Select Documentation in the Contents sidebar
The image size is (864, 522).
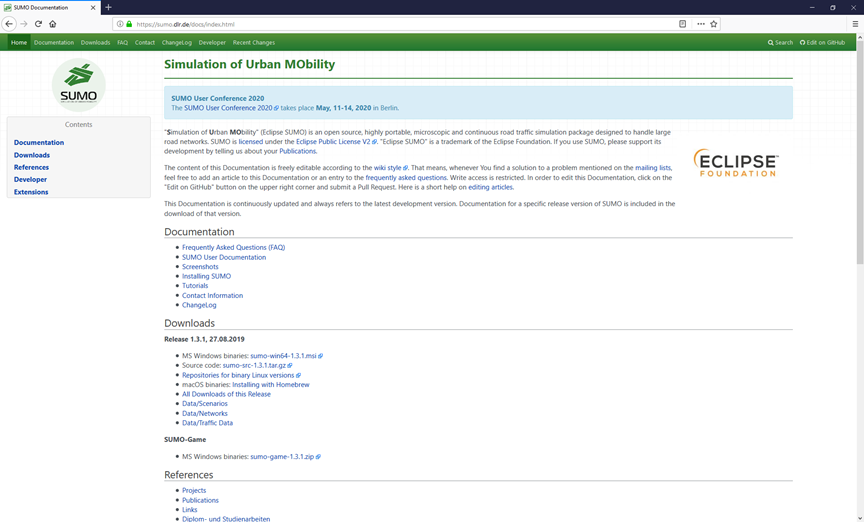coord(39,142)
